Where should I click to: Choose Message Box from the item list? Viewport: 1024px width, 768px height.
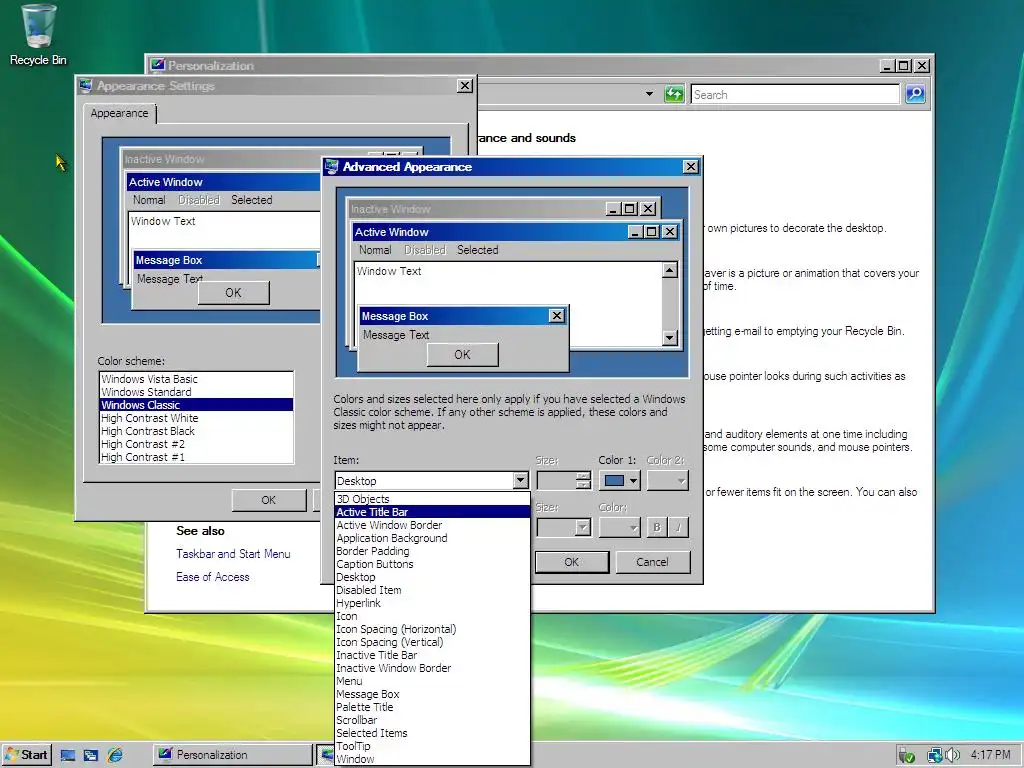[x=432, y=694]
